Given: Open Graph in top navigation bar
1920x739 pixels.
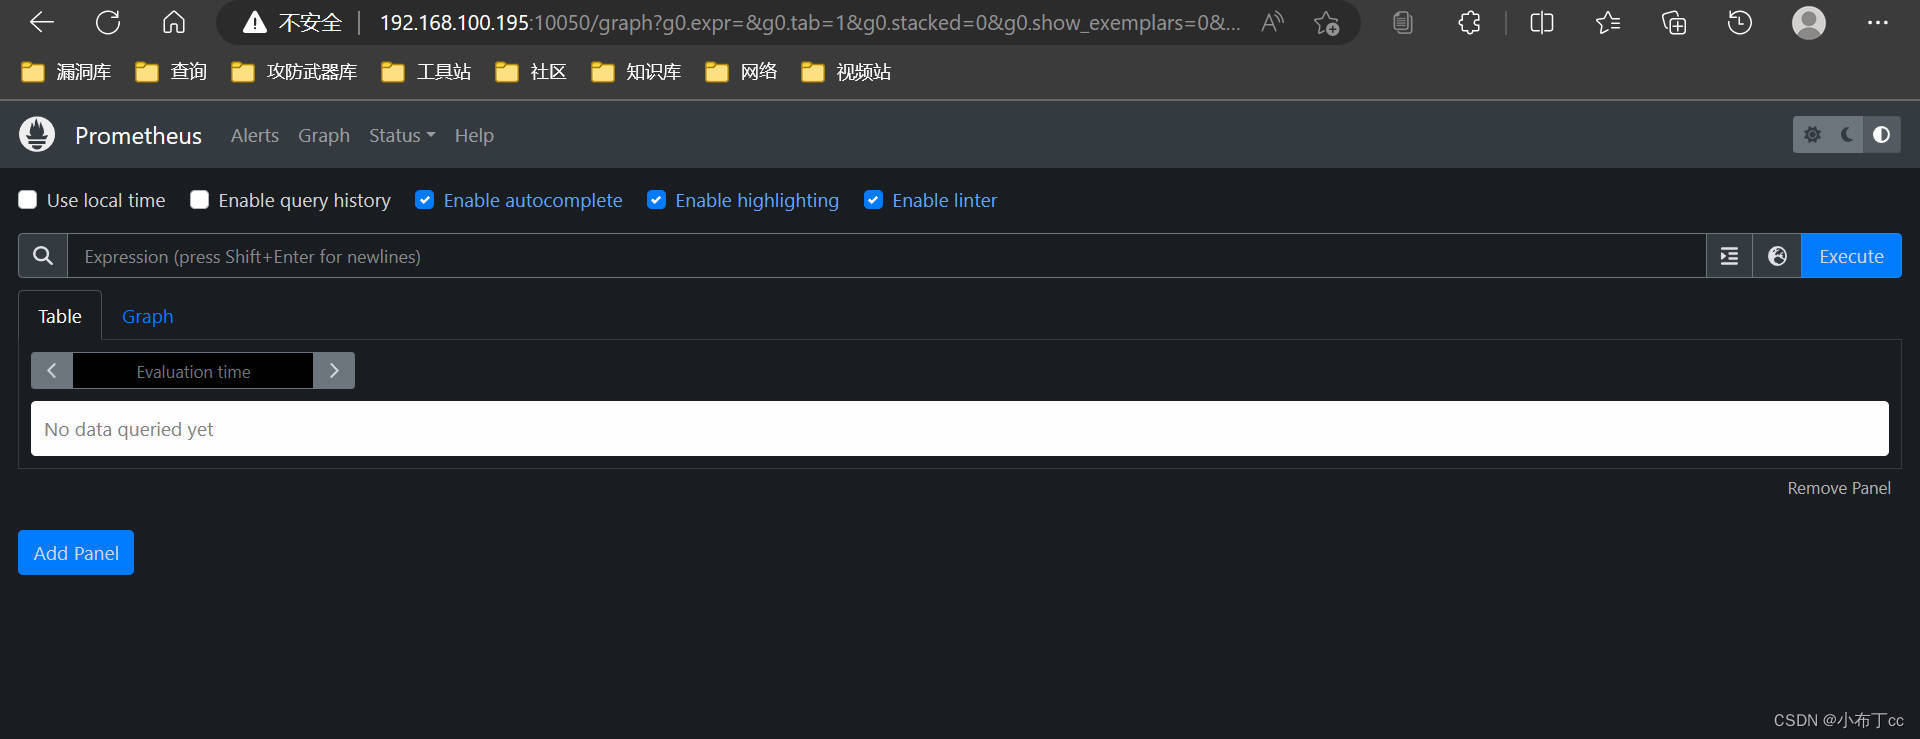Looking at the screenshot, I should tap(324, 135).
